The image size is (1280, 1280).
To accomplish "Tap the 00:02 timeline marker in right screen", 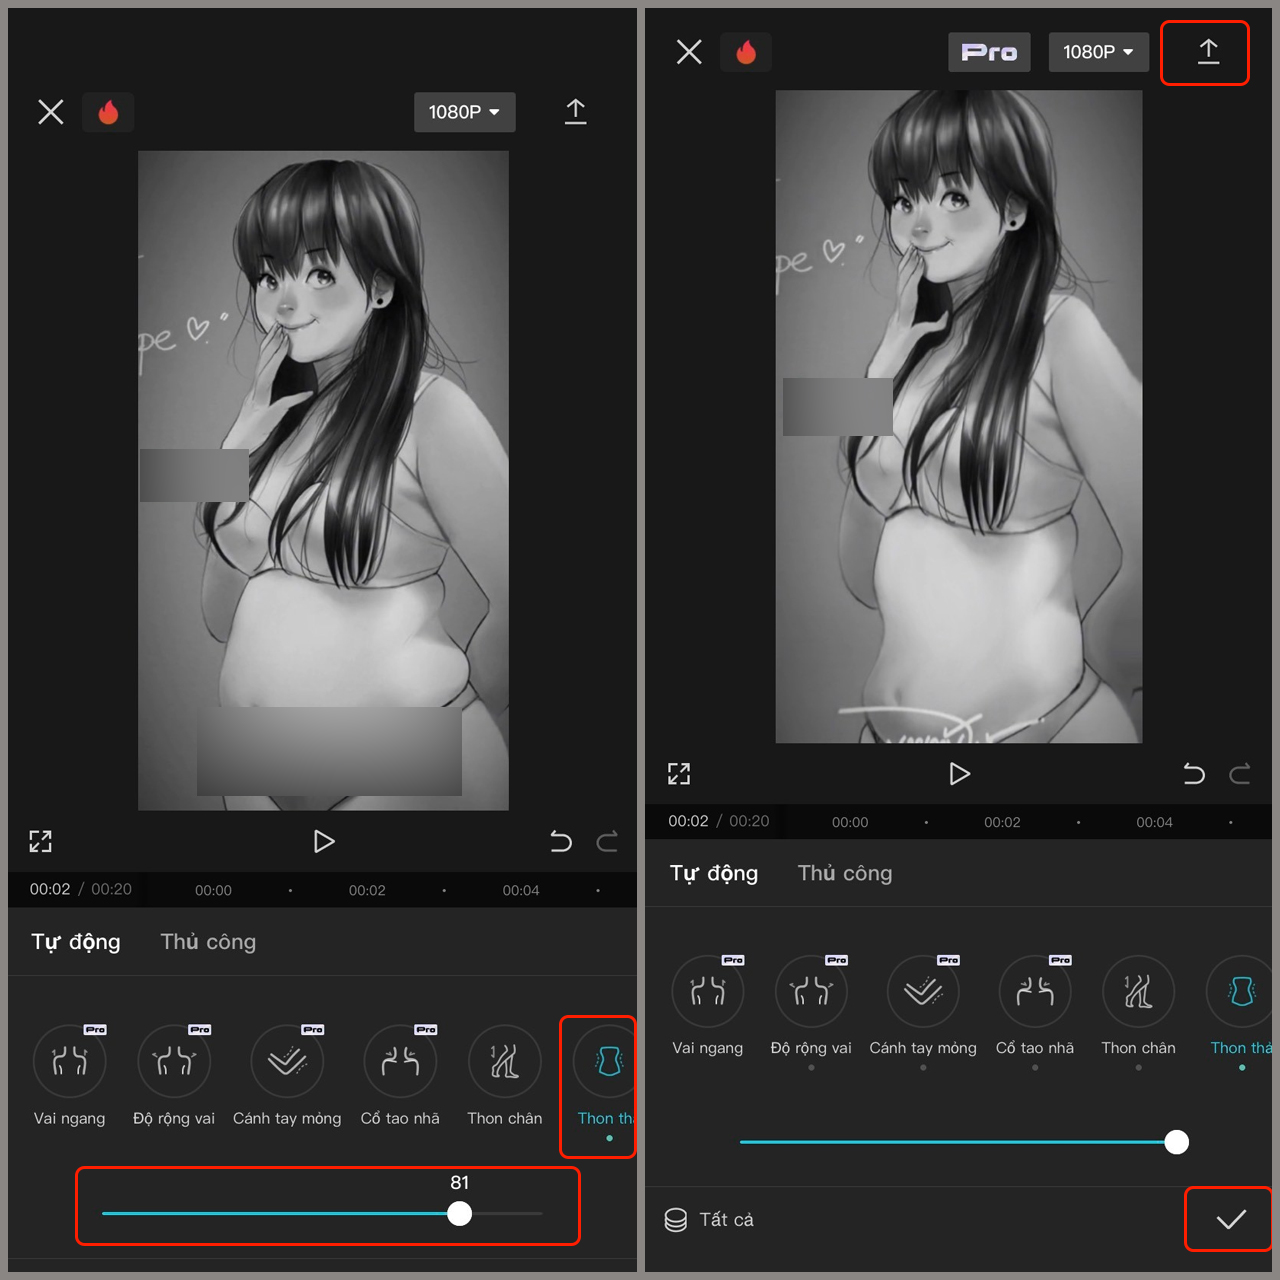I will point(1002,822).
